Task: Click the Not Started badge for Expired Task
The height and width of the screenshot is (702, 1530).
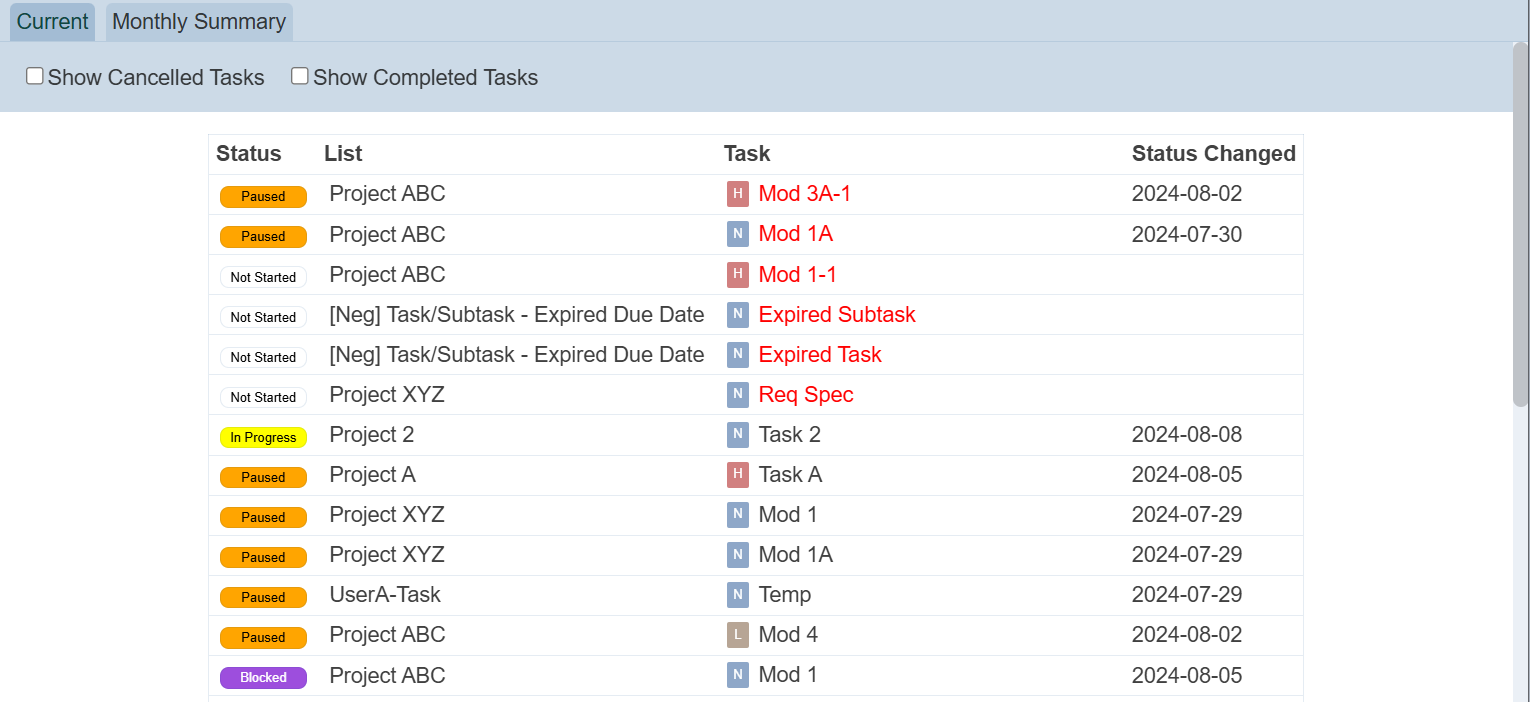Action: pos(263,357)
